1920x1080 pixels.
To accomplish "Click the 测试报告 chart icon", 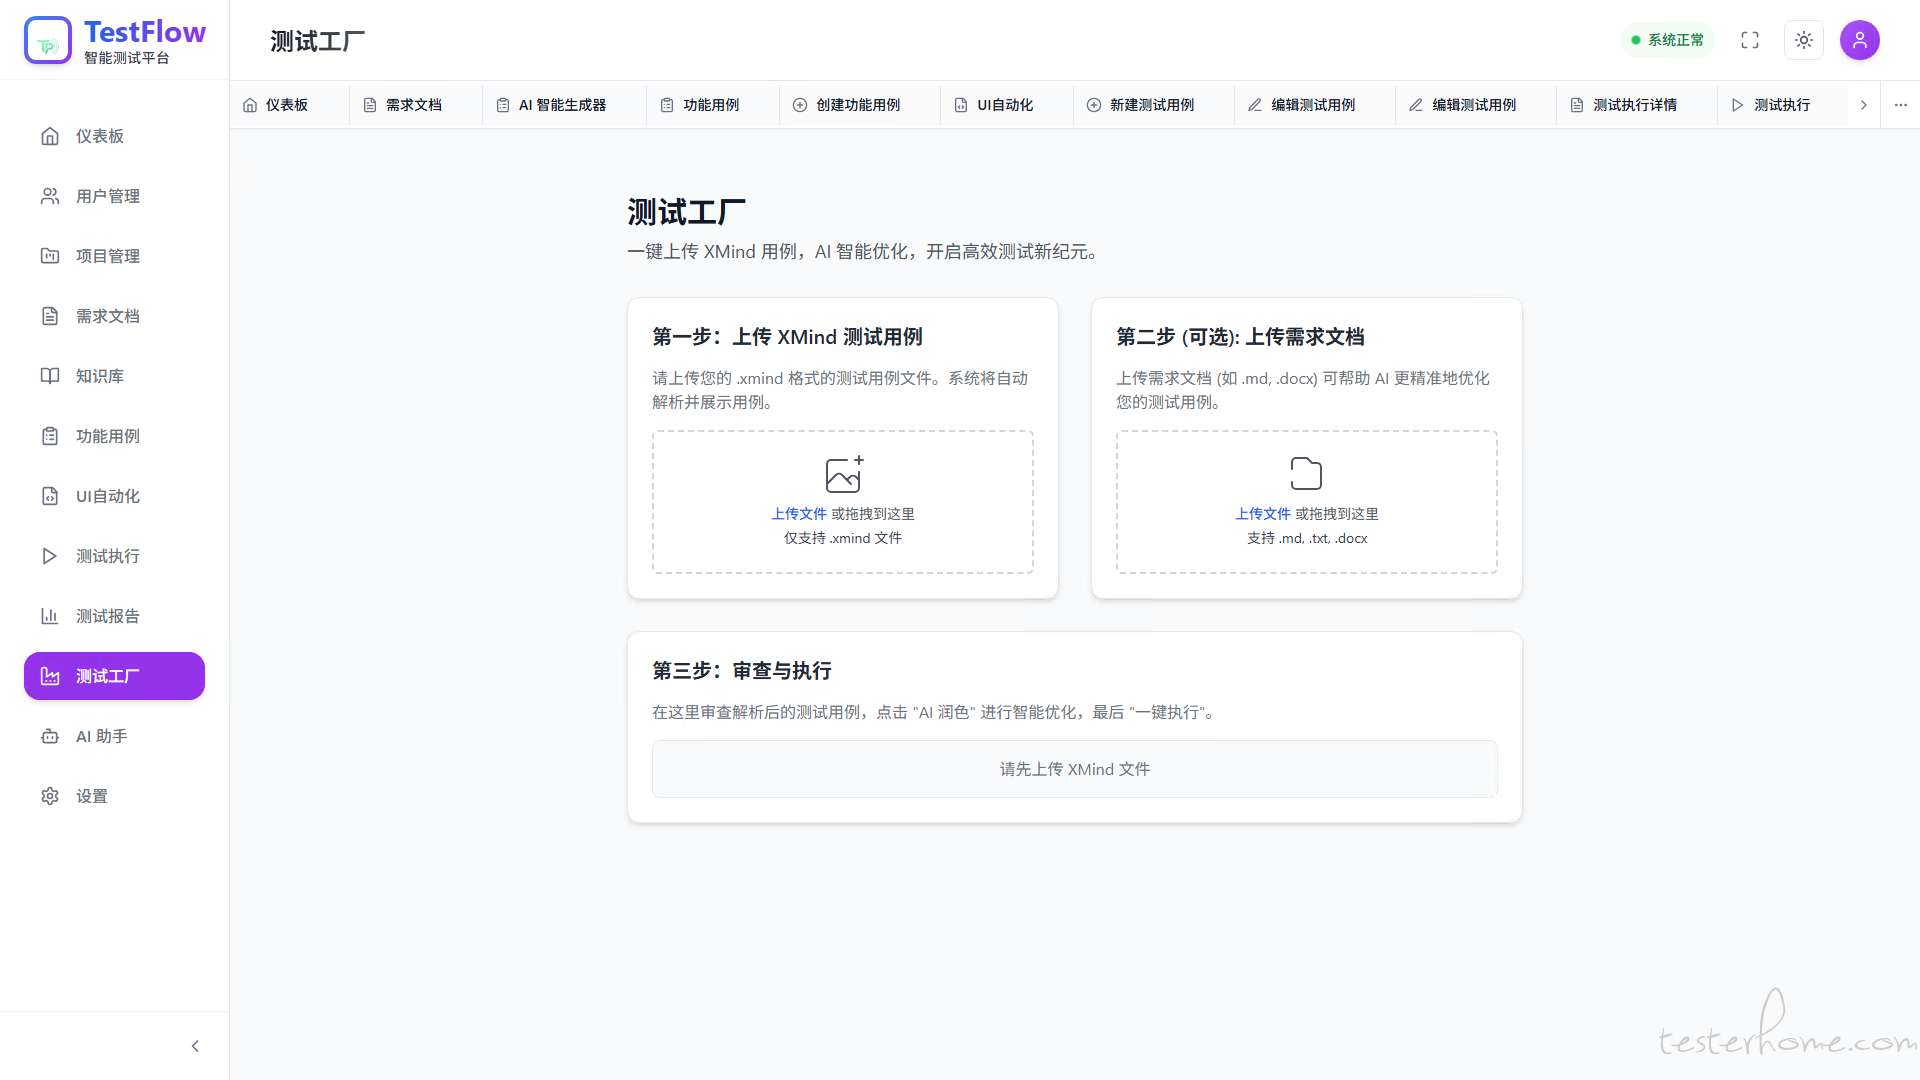I will click(x=50, y=616).
